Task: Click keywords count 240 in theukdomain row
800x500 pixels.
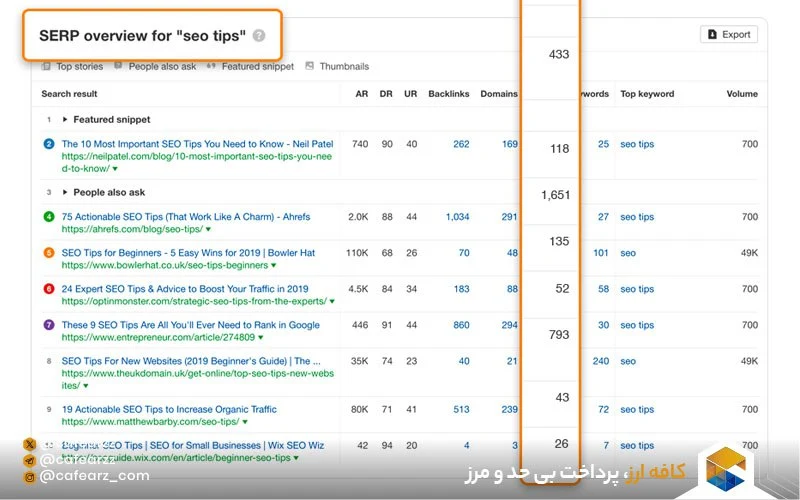Action: pyautogui.click(x=601, y=361)
